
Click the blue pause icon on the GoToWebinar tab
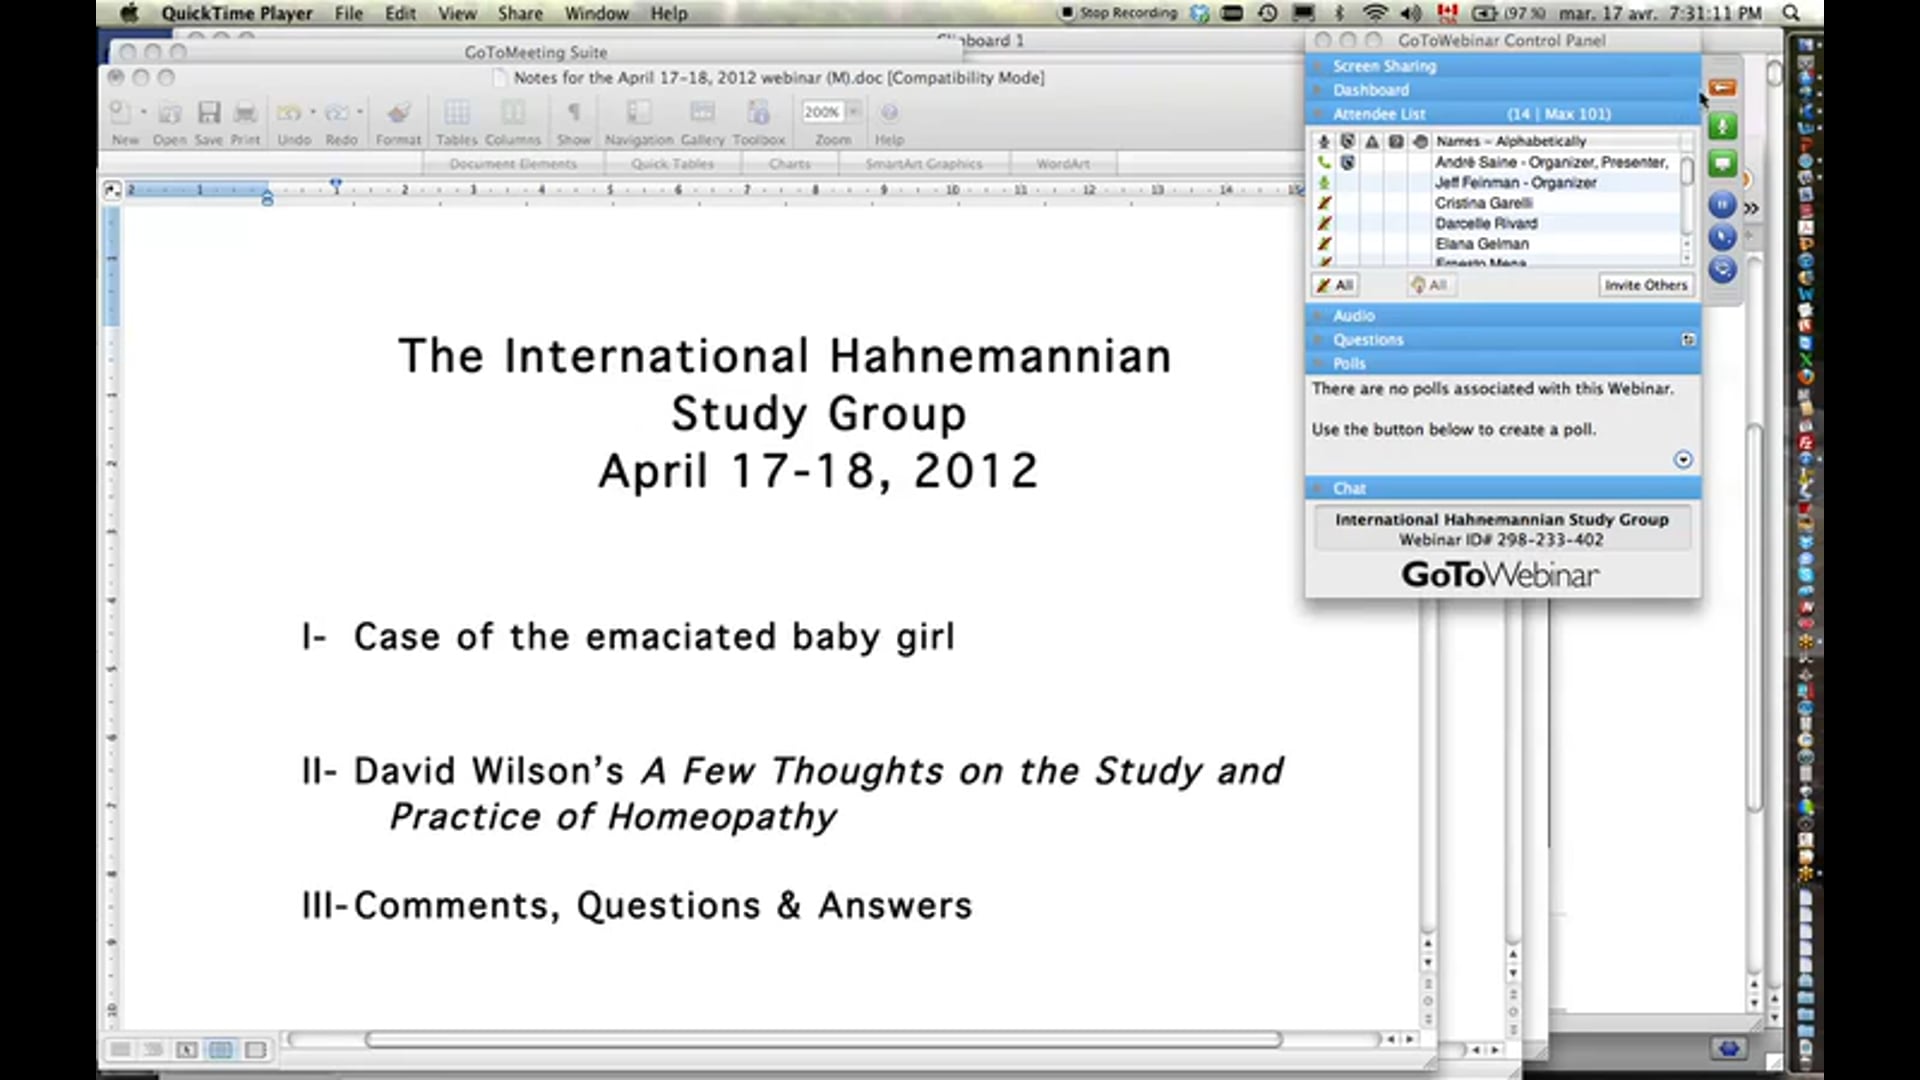[1721, 205]
